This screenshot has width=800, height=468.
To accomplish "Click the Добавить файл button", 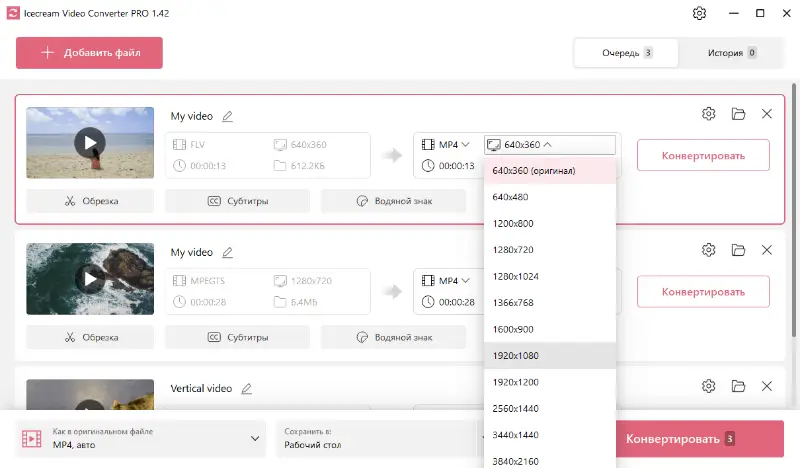I will (89, 53).
